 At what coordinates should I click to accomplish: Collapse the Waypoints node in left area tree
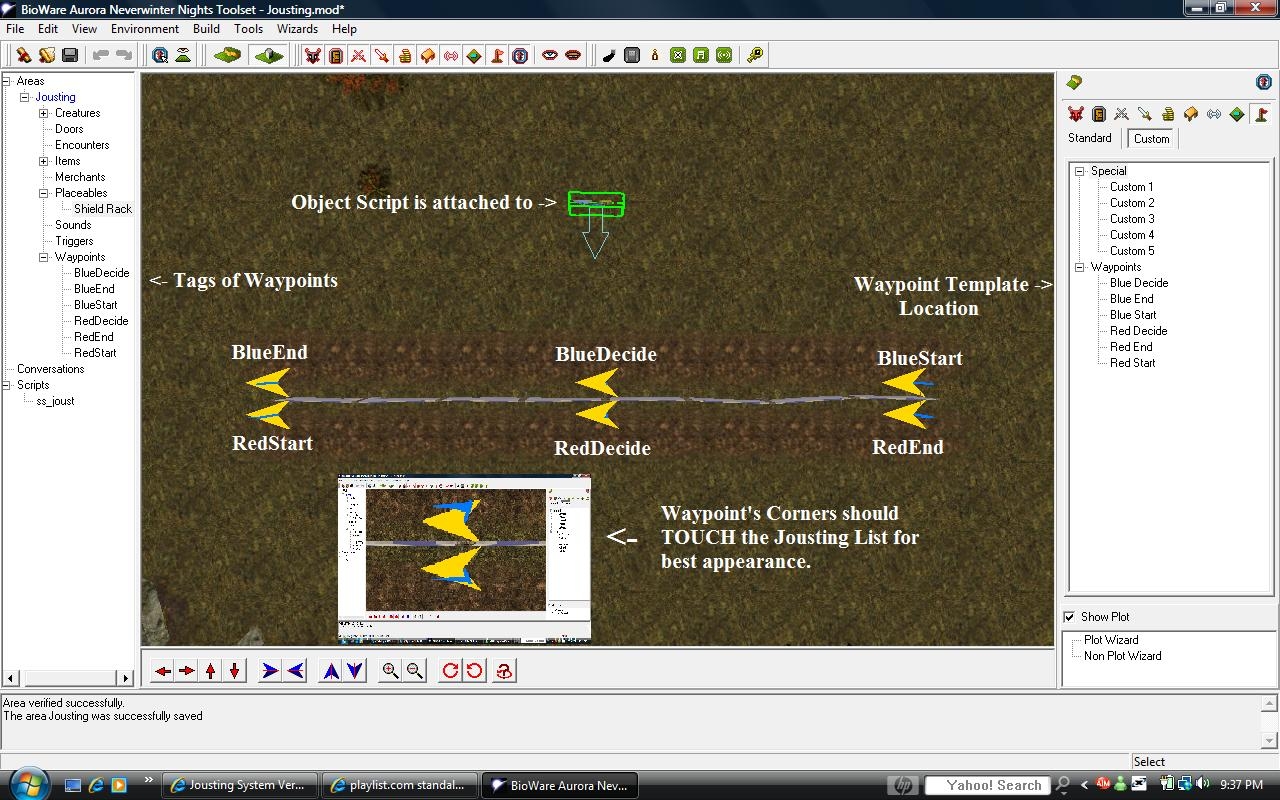coord(44,257)
